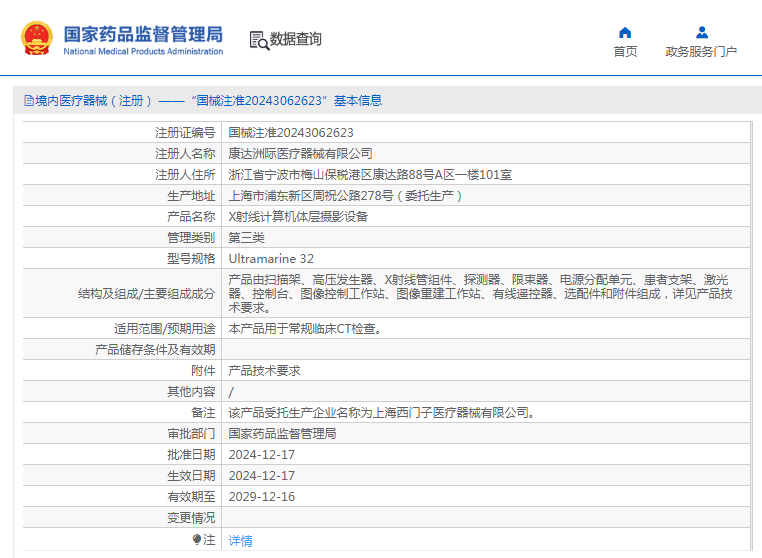Click the 产品储存条件及有效期 label
The image size is (762, 558).
tap(155, 350)
